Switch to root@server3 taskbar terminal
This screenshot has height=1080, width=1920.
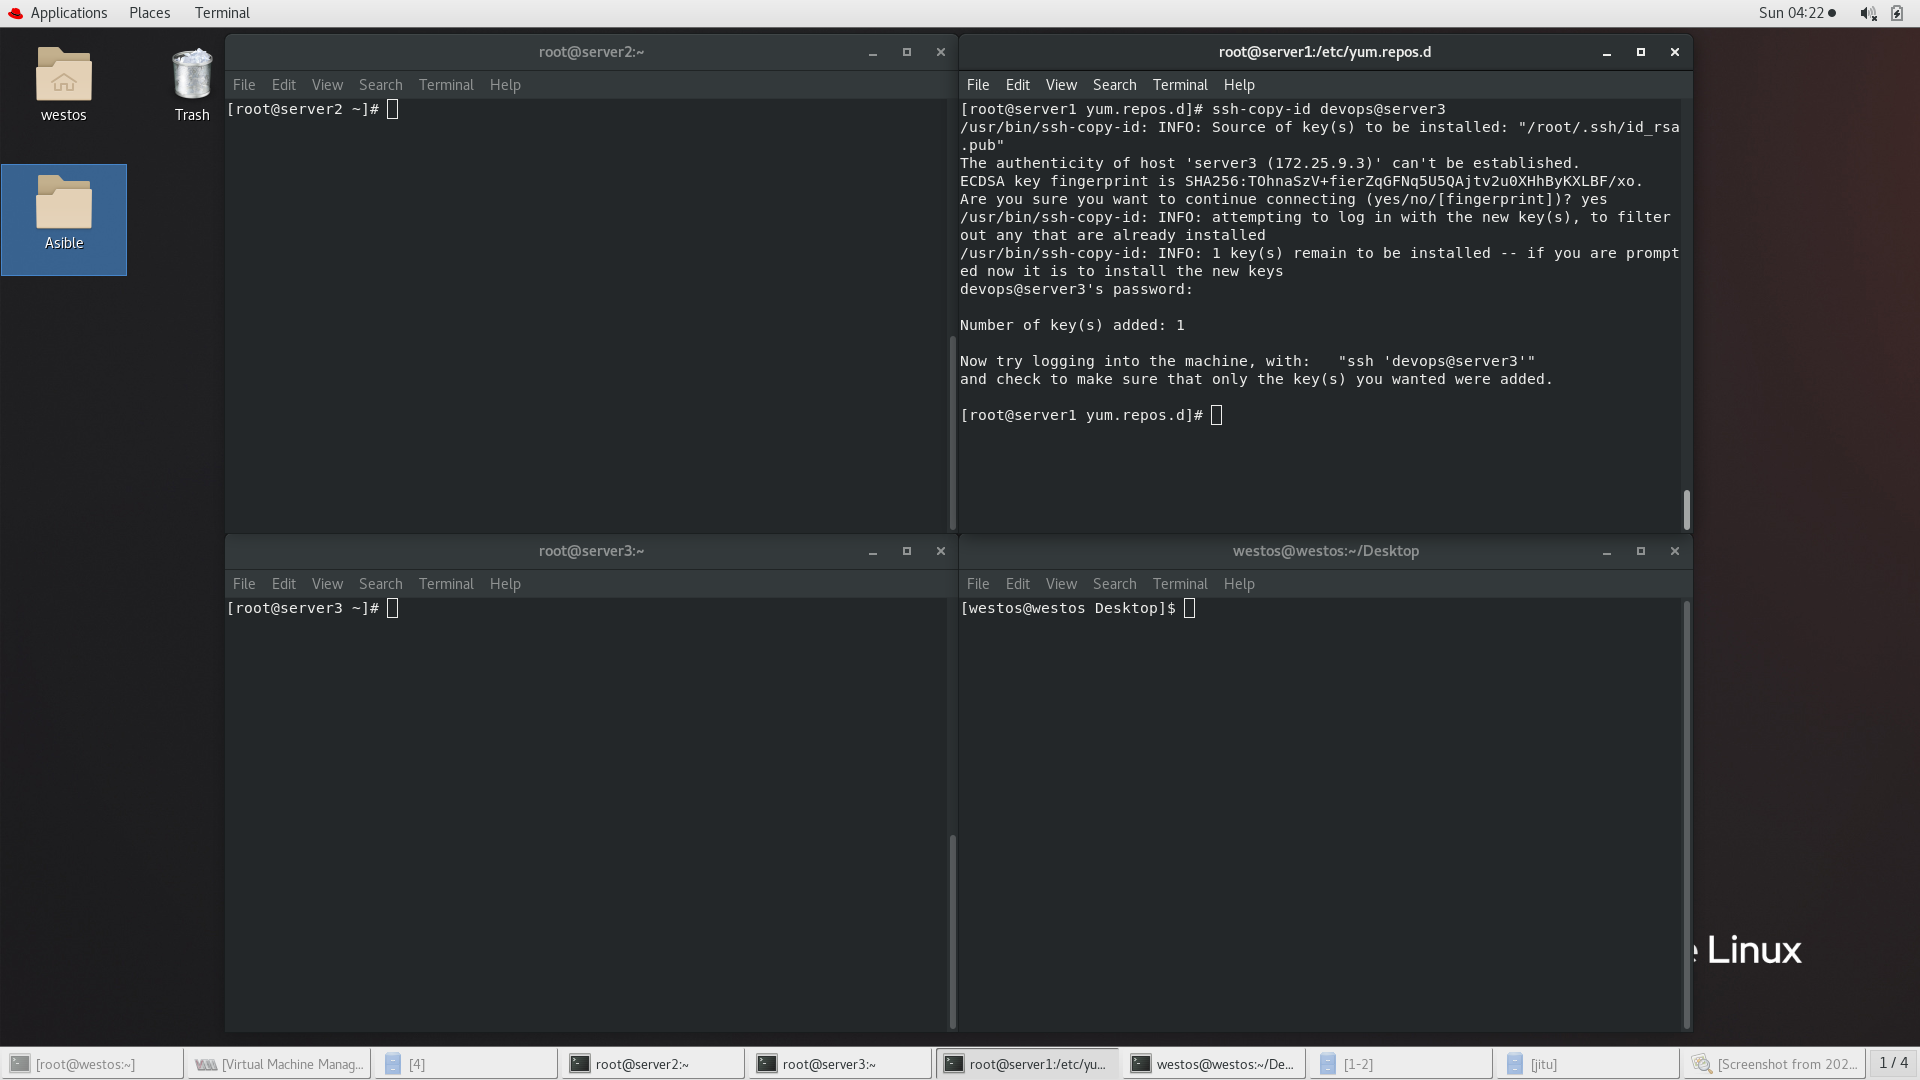coord(840,1064)
